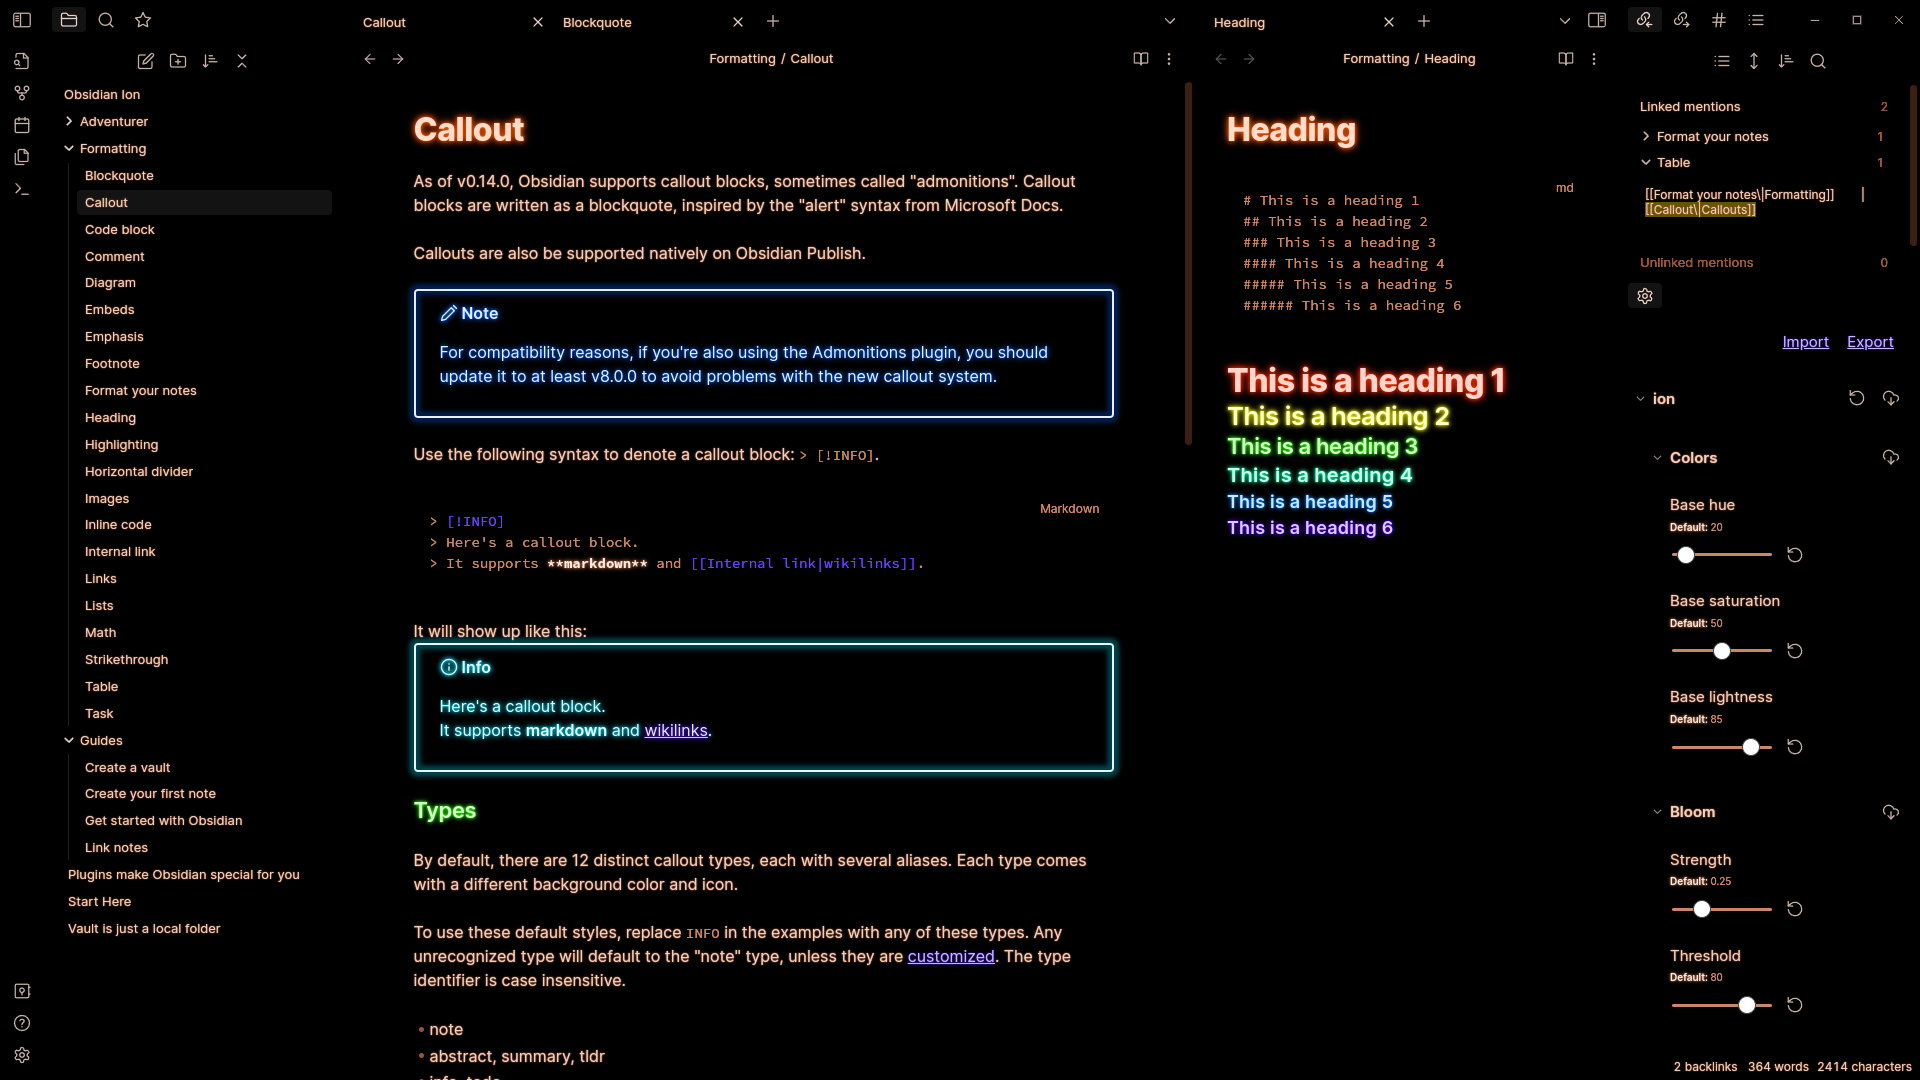Open the tags pane hash icon
Viewport: 1920px width, 1080px height.
coord(1719,20)
